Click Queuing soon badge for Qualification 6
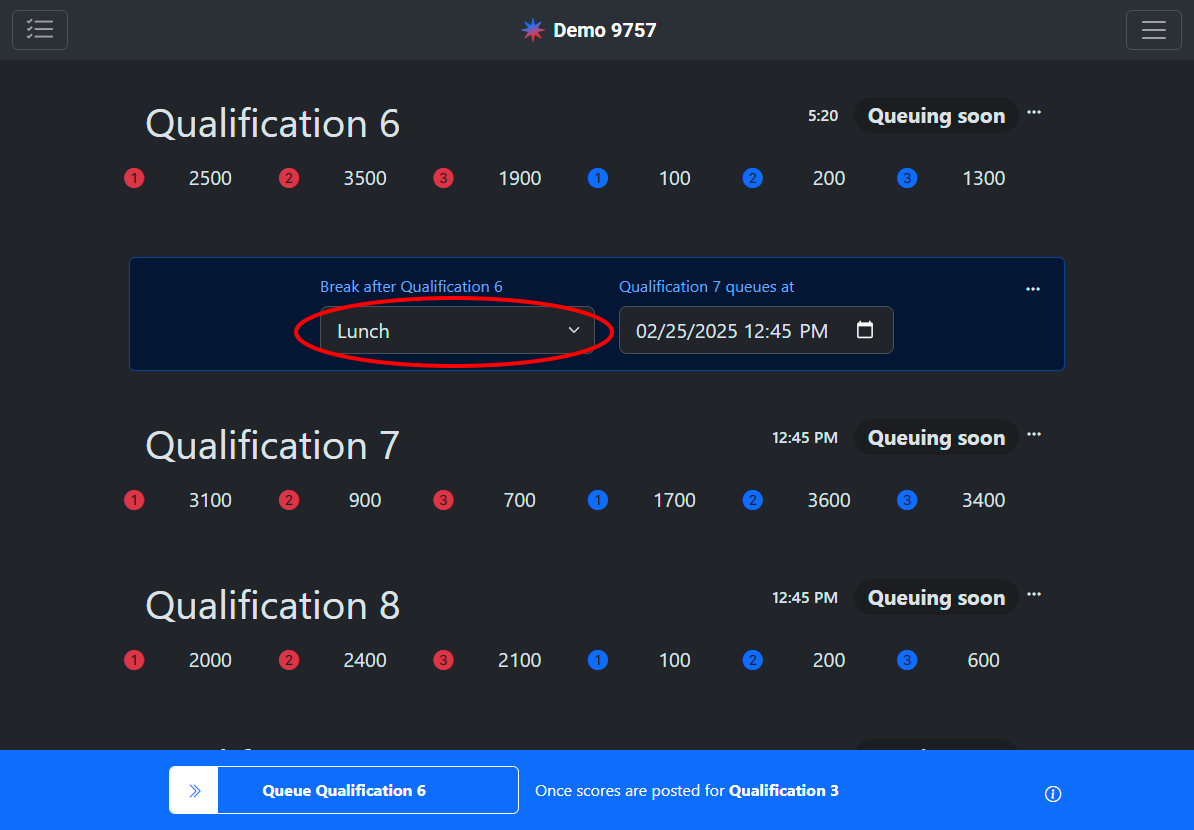Viewport: 1194px width, 830px height. (935, 116)
